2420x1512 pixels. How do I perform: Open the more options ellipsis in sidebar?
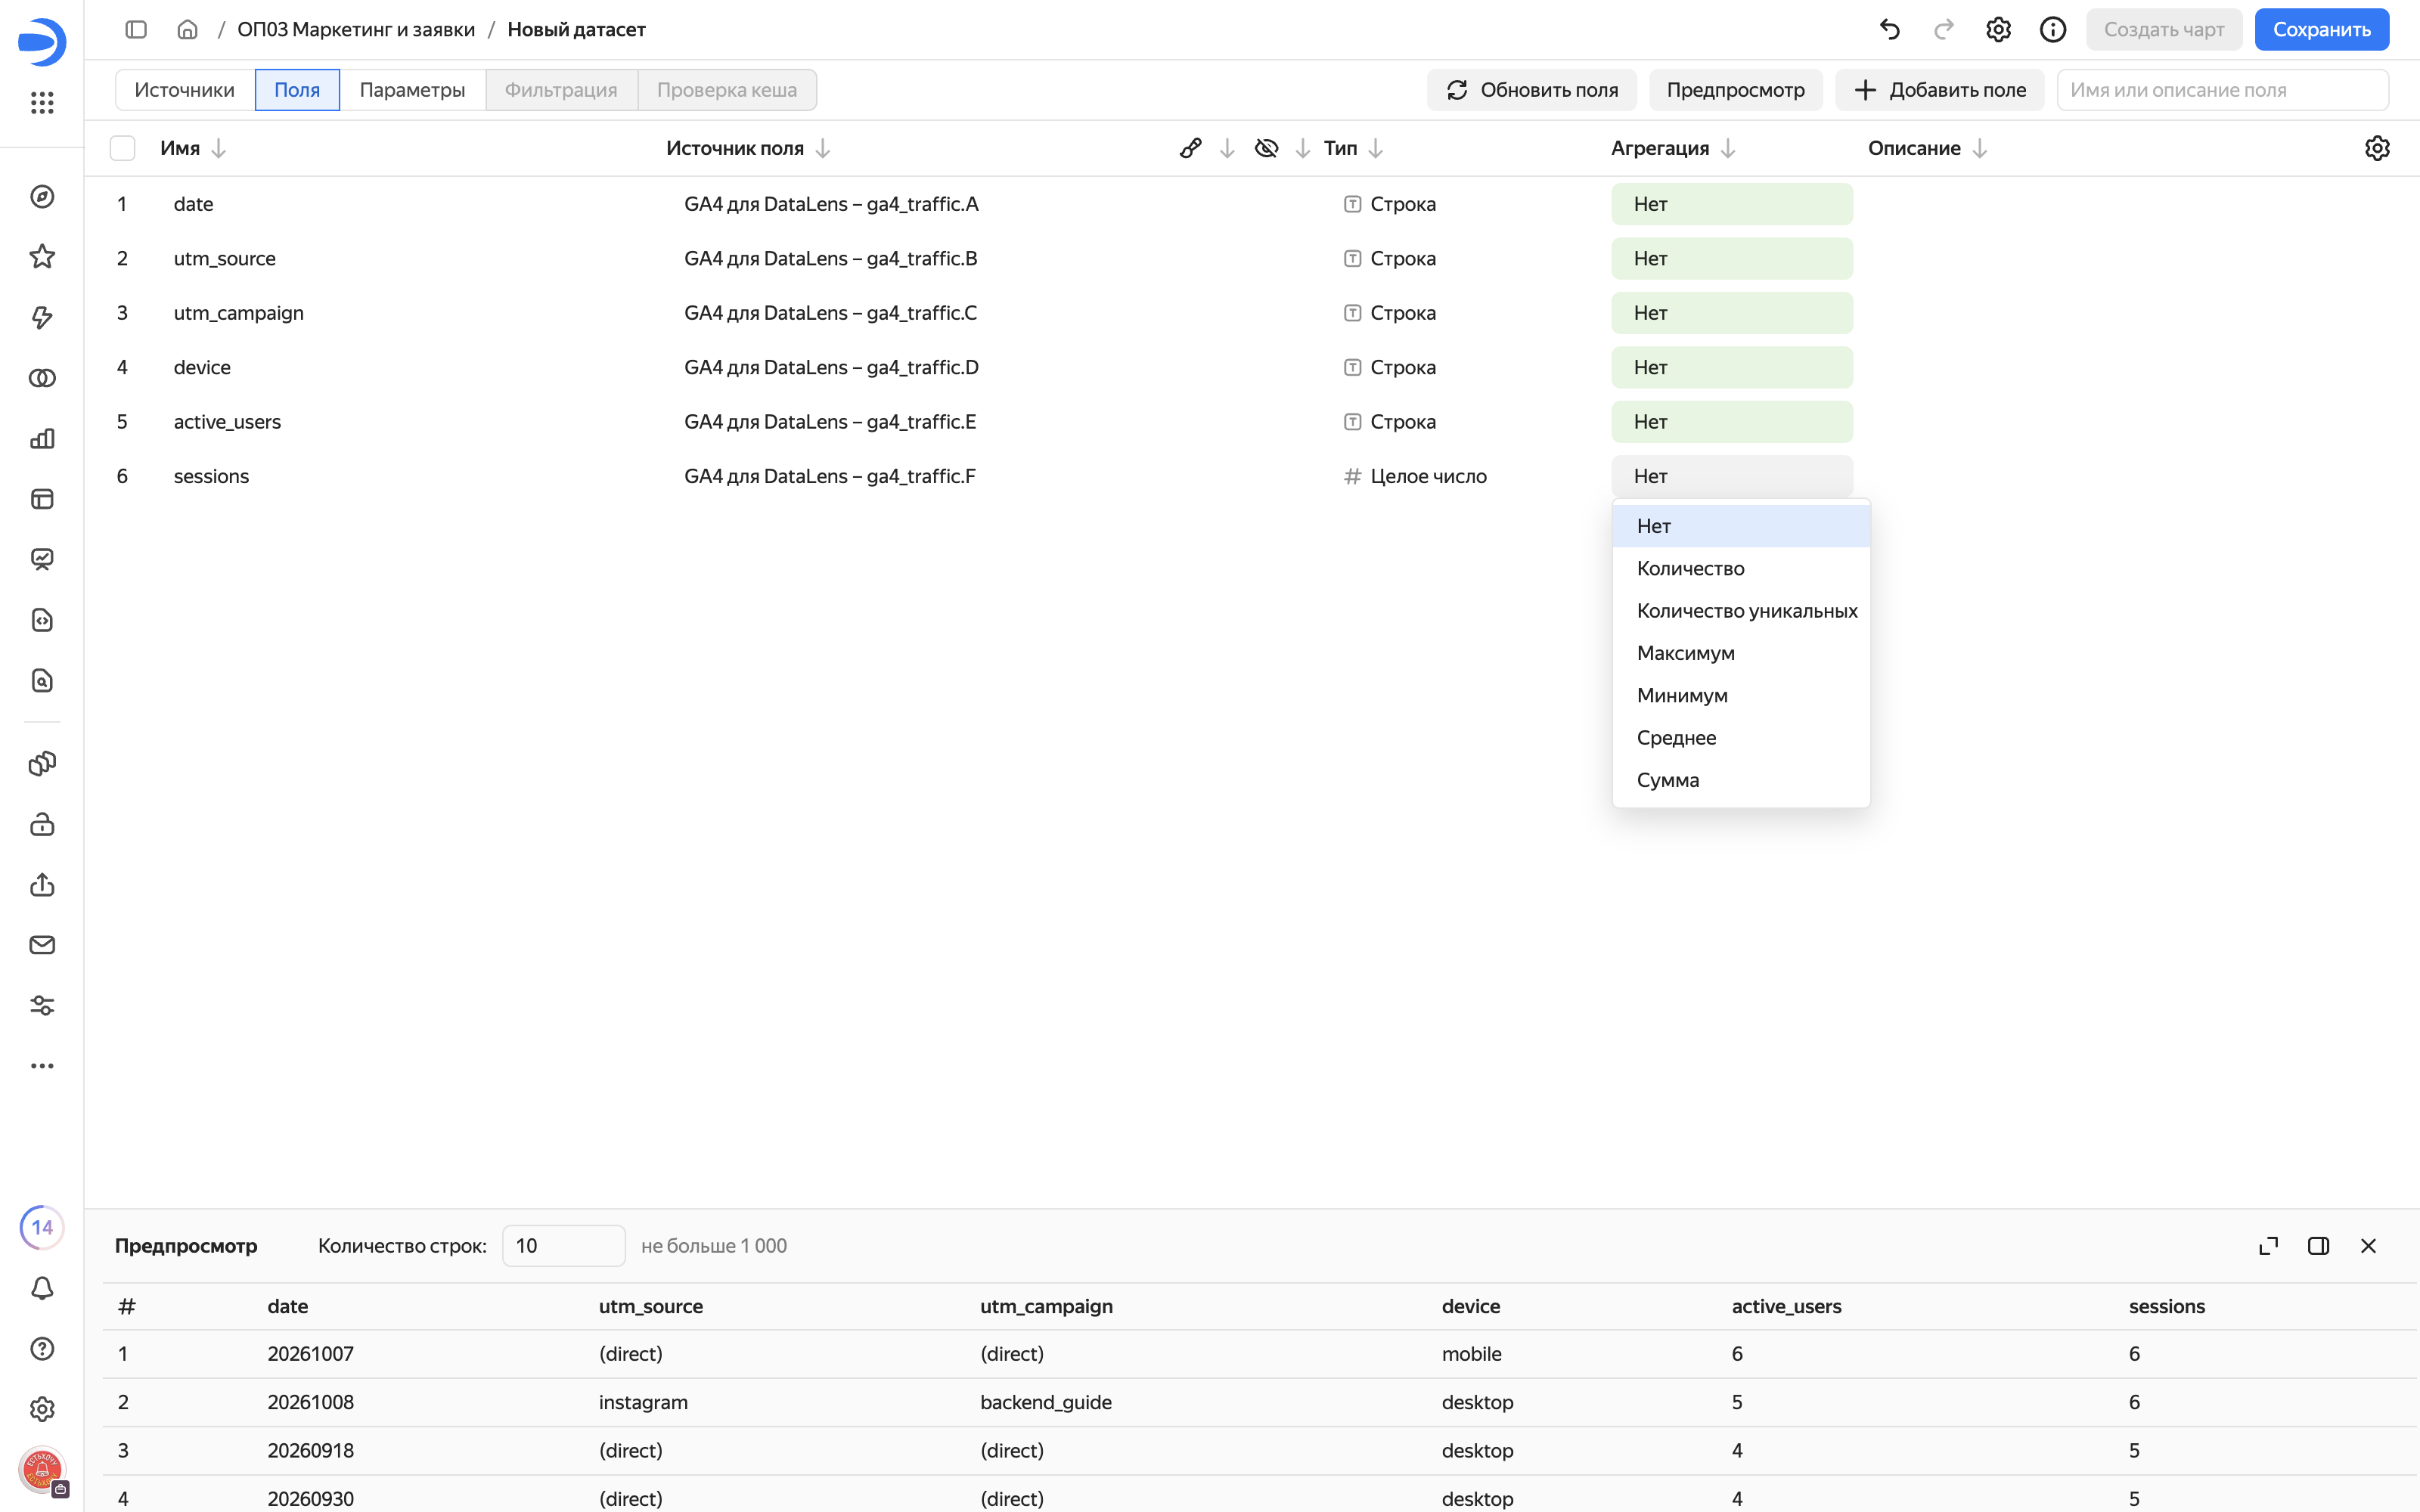click(x=42, y=1066)
